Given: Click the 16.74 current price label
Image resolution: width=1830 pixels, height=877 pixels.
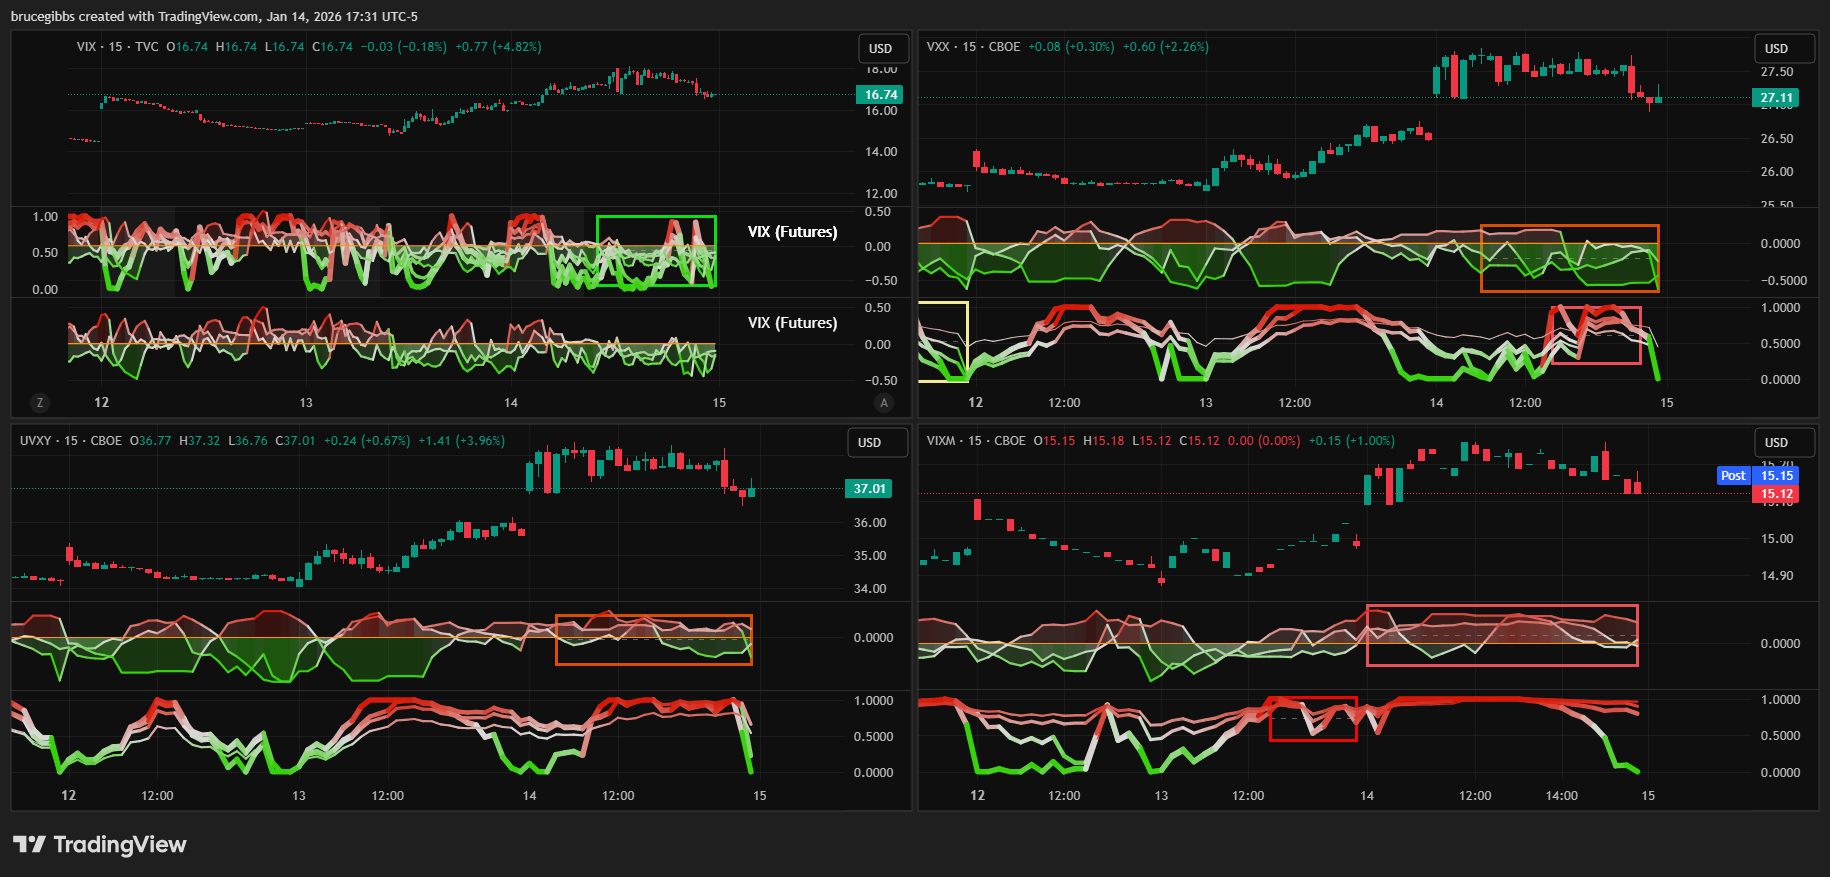Looking at the screenshot, I should [880, 95].
